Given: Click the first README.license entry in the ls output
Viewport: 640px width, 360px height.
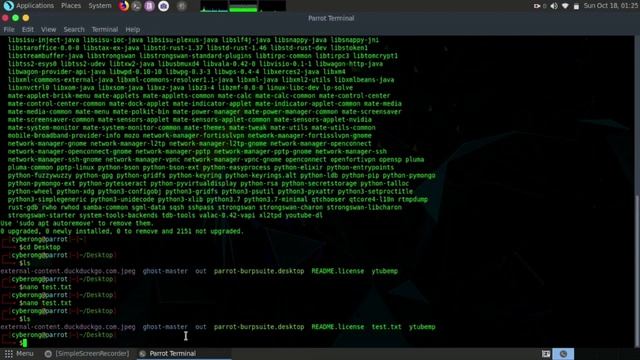Looking at the screenshot, I should [338, 271].
